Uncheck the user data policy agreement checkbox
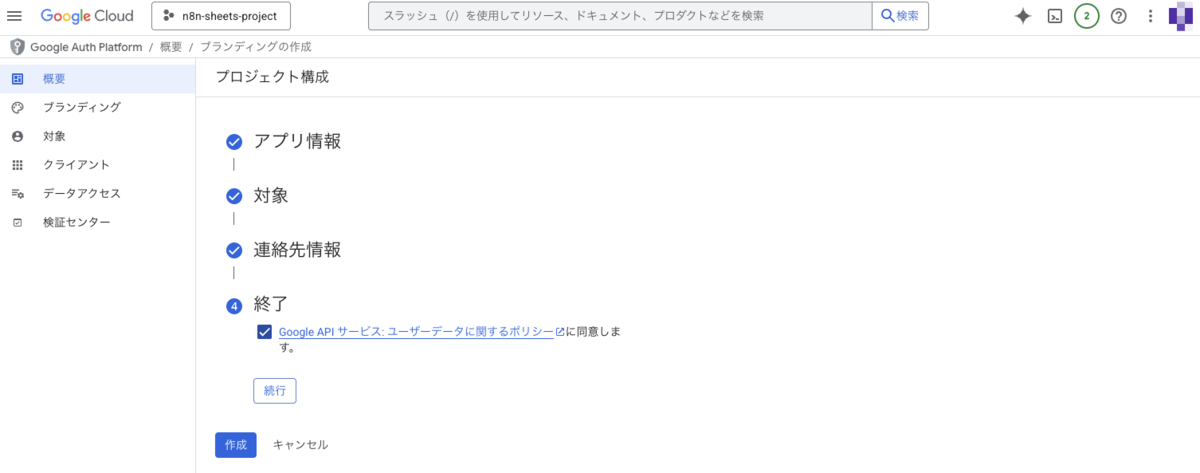This screenshot has height=473, width=1200. pyautogui.click(x=264, y=332)
